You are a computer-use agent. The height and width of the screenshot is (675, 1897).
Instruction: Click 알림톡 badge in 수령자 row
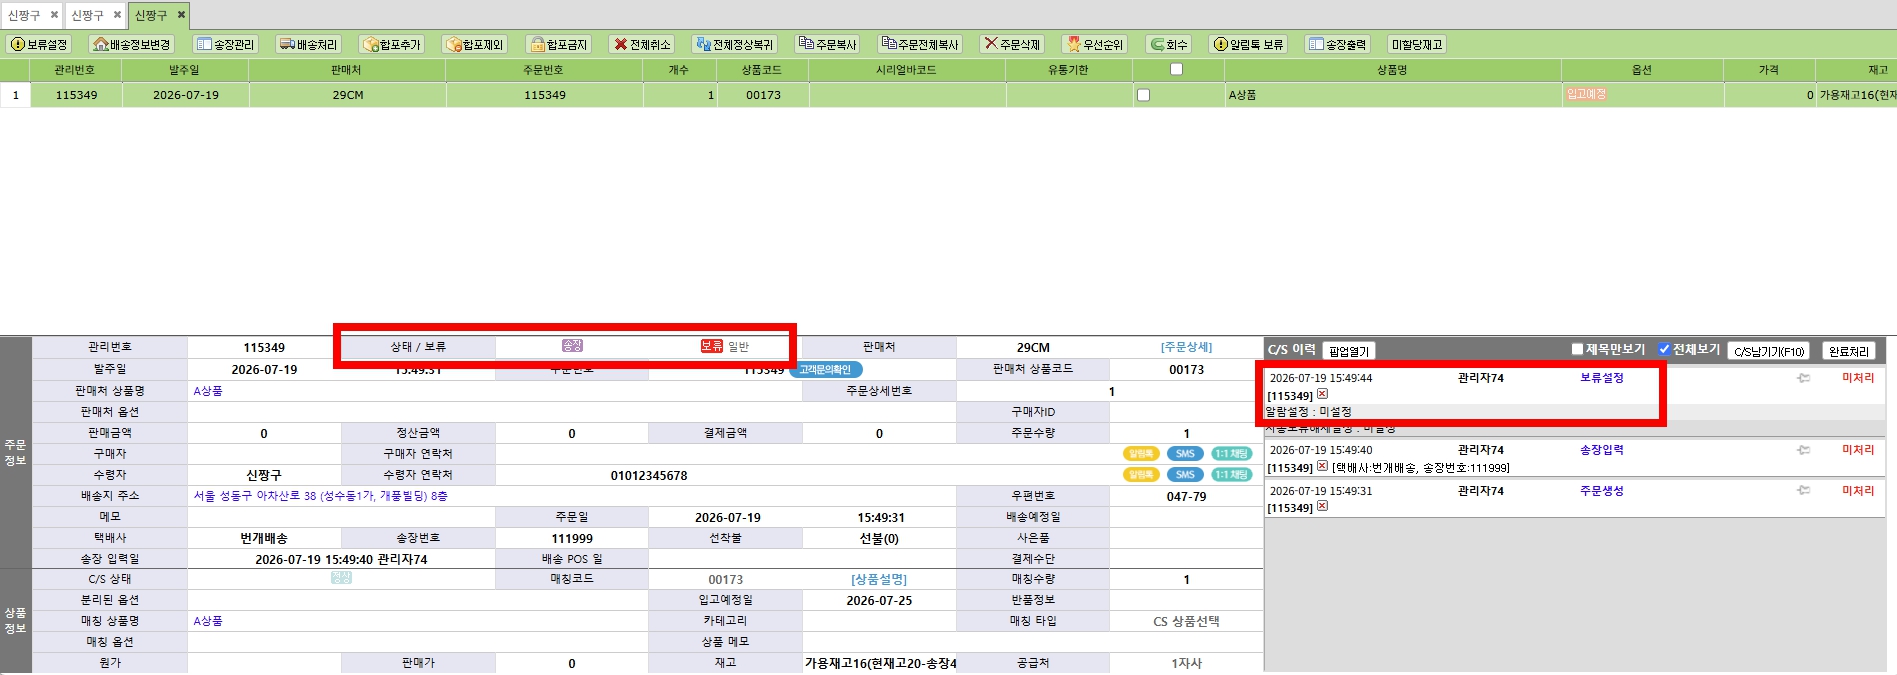point(1141,475)
